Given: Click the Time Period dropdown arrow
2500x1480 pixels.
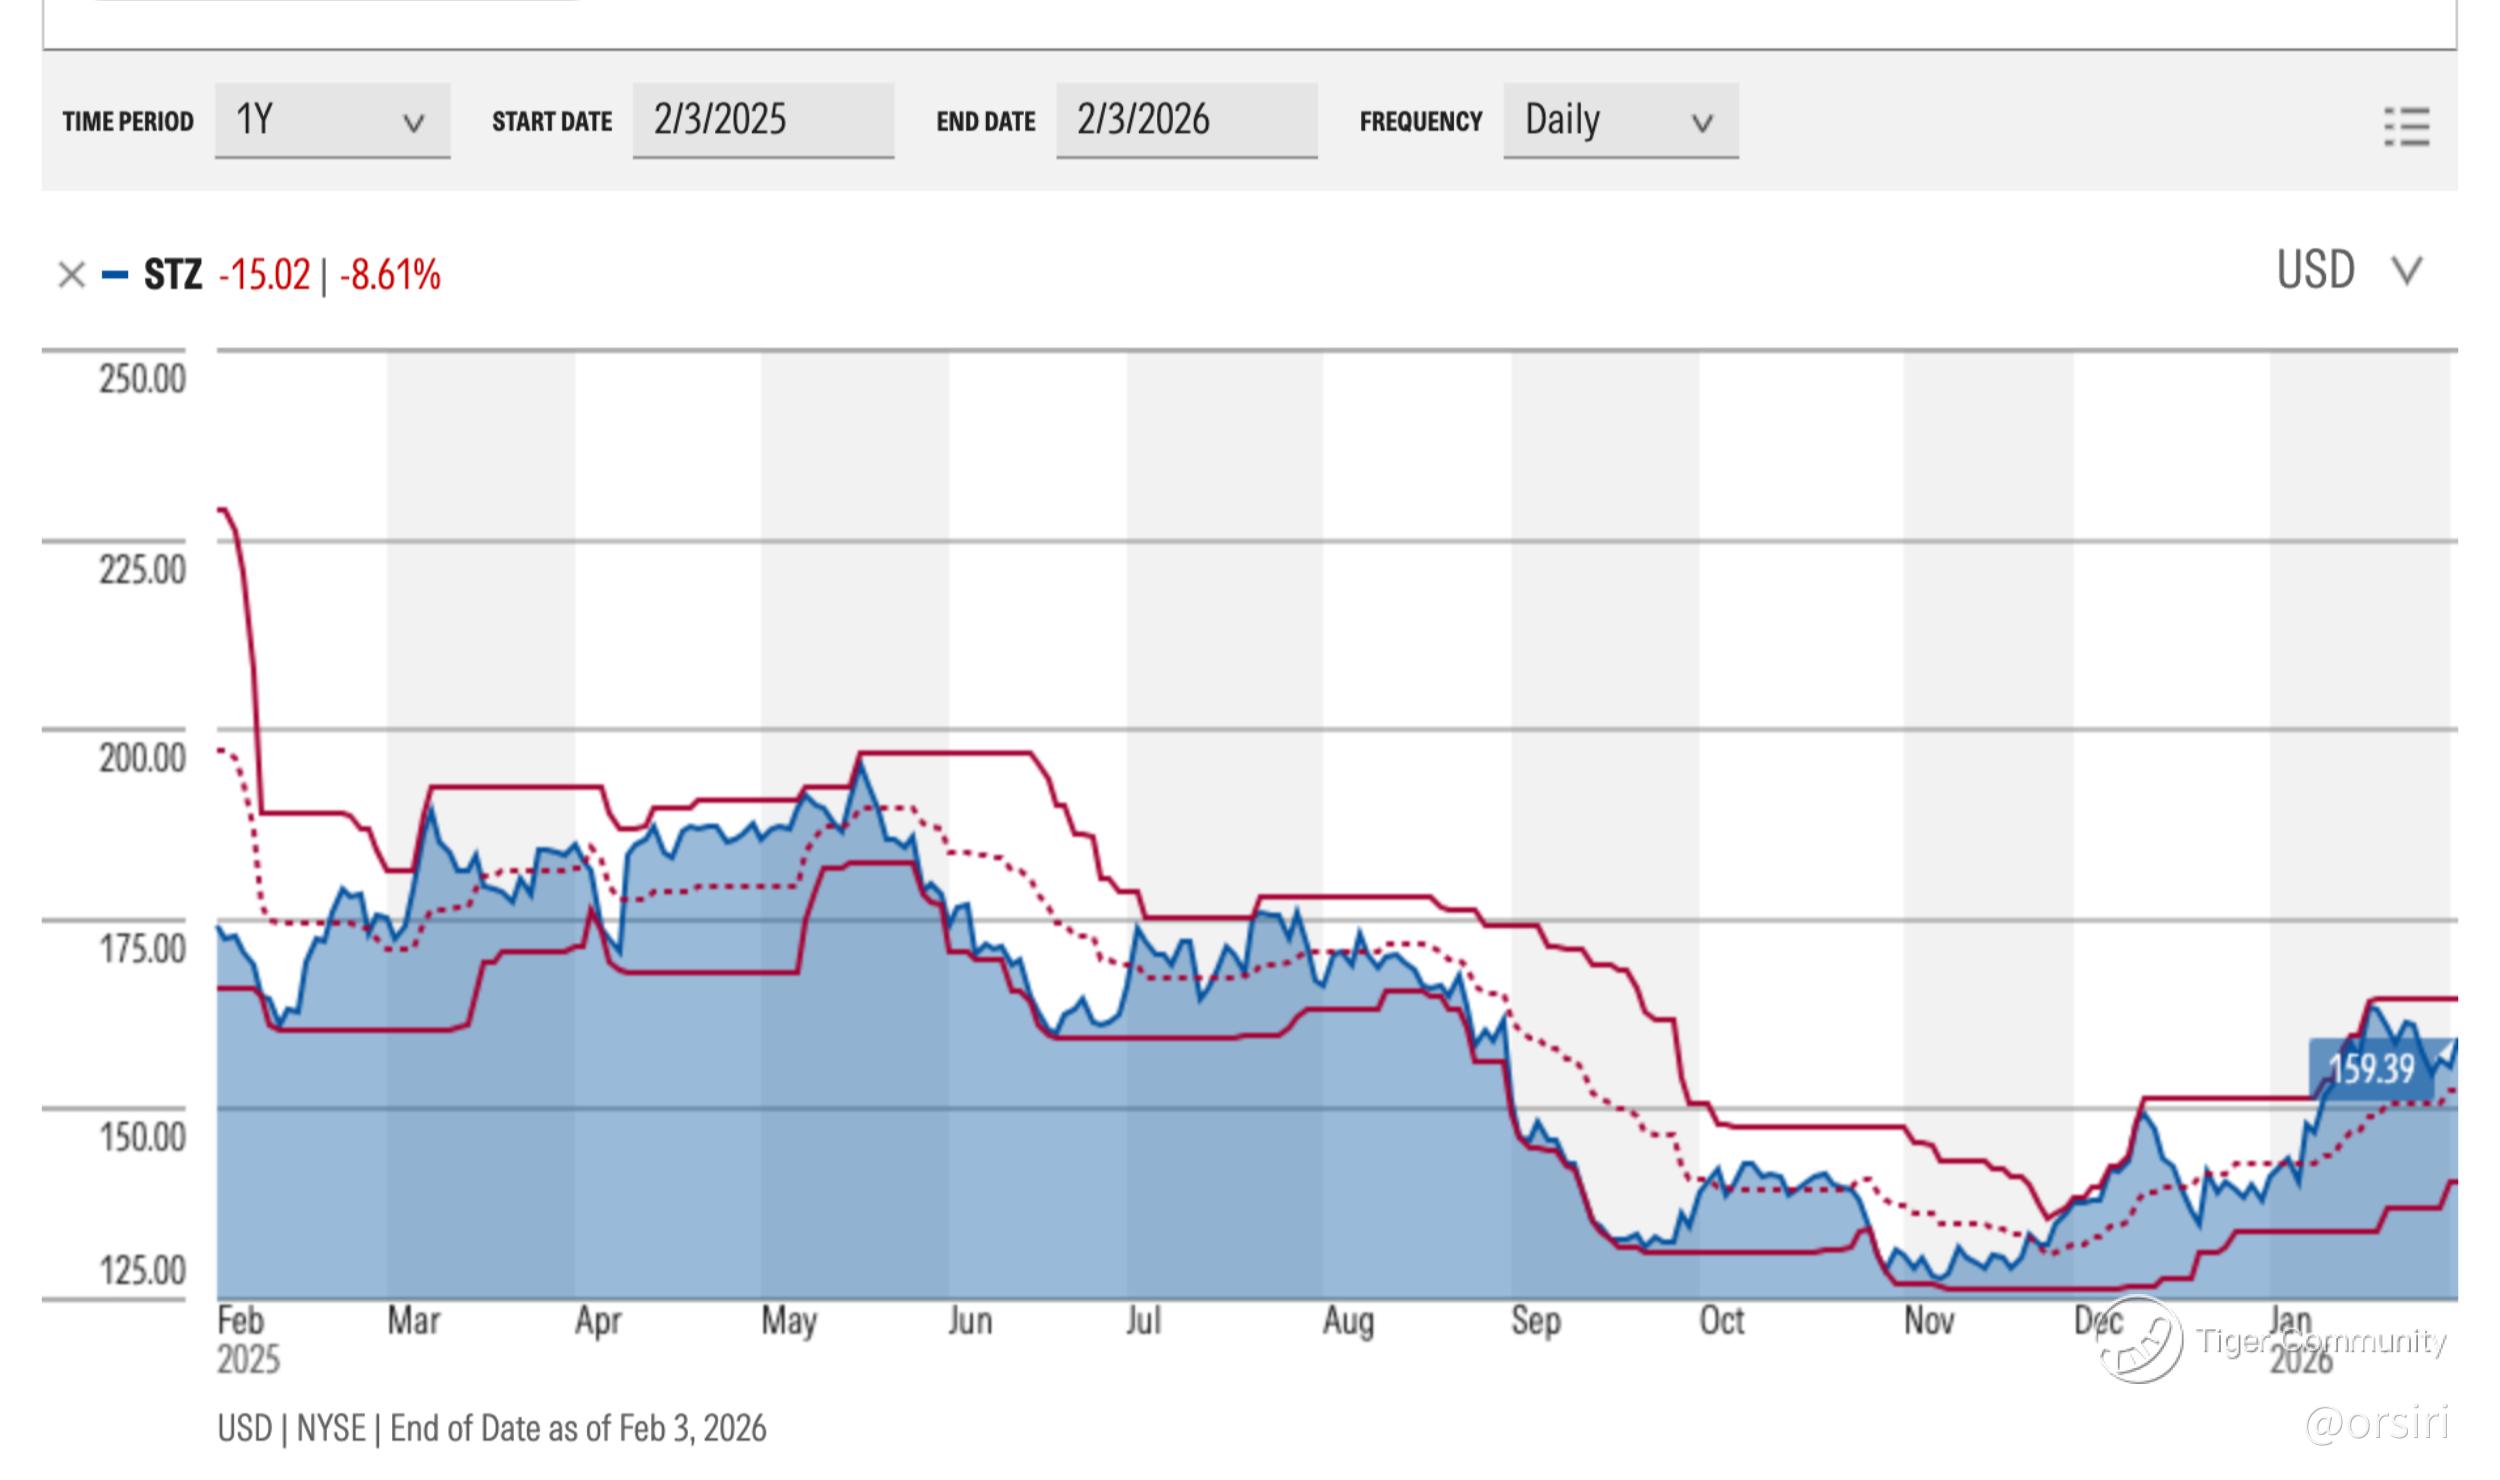Looking at the screenshot, I should tap(413, 123).
